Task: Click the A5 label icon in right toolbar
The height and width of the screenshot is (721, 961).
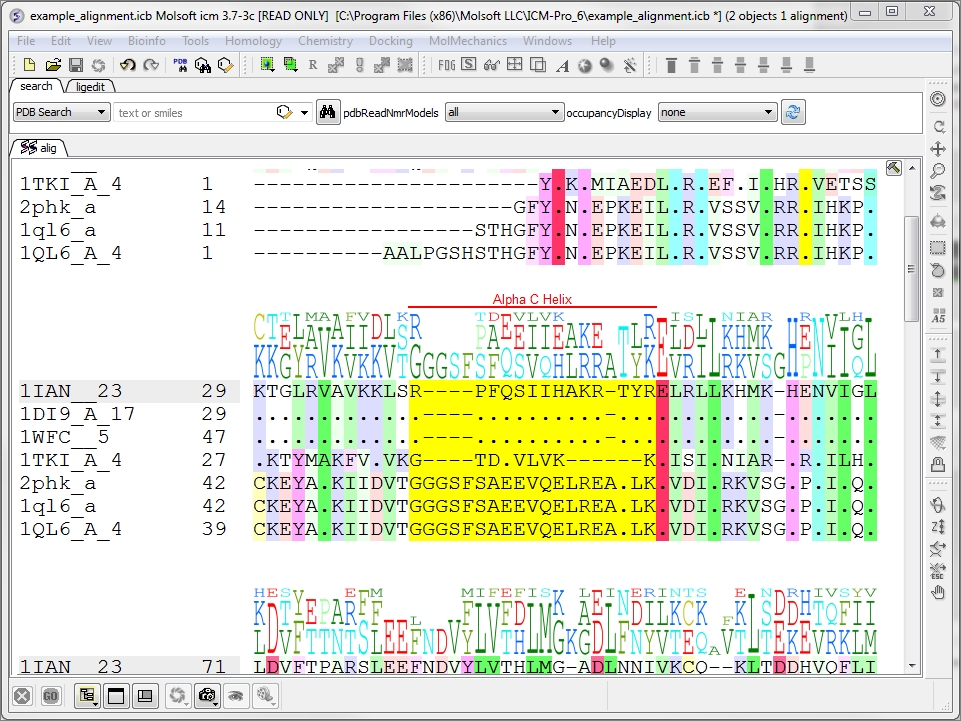Action: [x=938, y=316]
